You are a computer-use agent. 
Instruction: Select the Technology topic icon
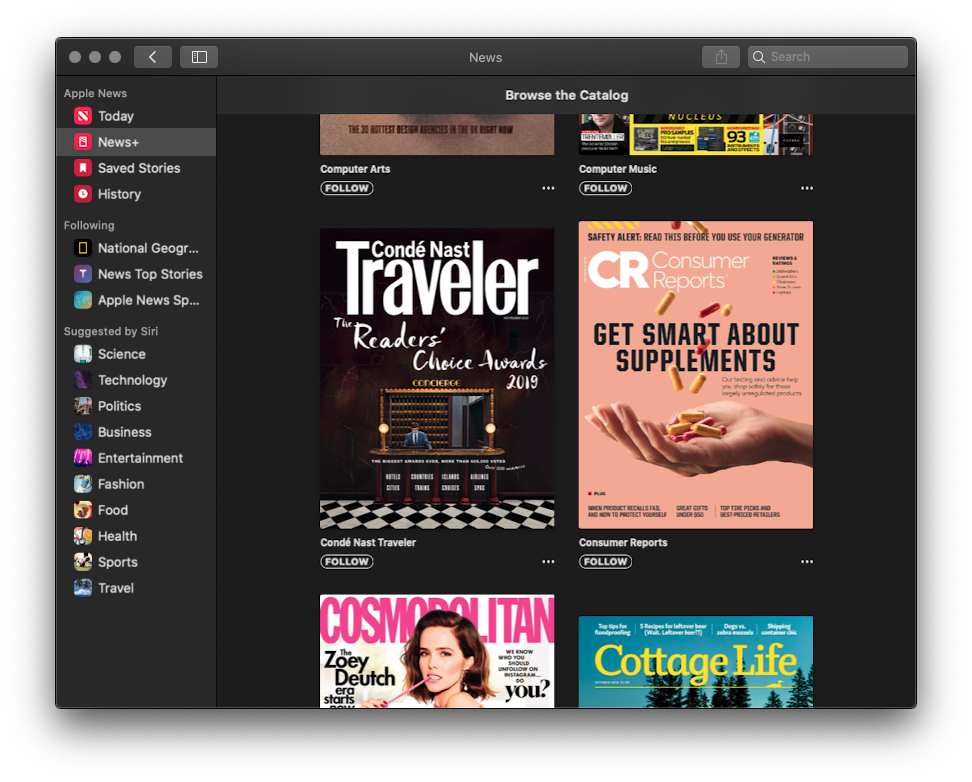coord(83,380)
